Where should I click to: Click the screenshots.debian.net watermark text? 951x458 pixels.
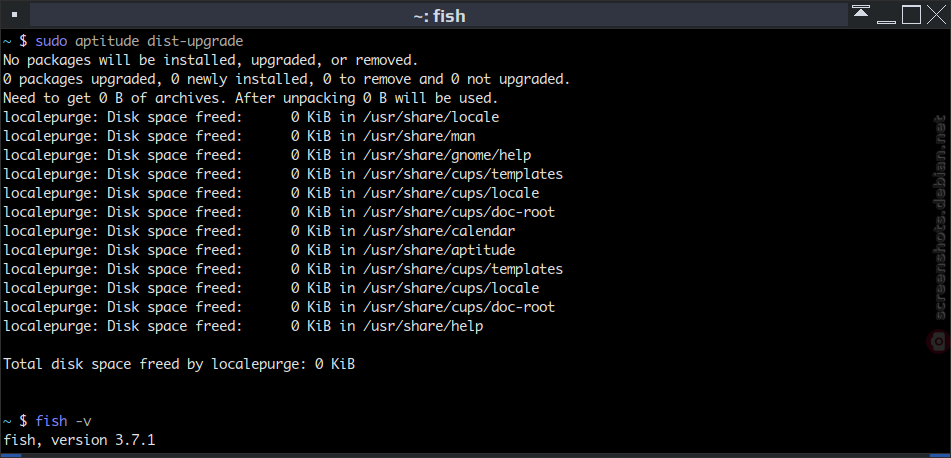[x=939, y=217]
